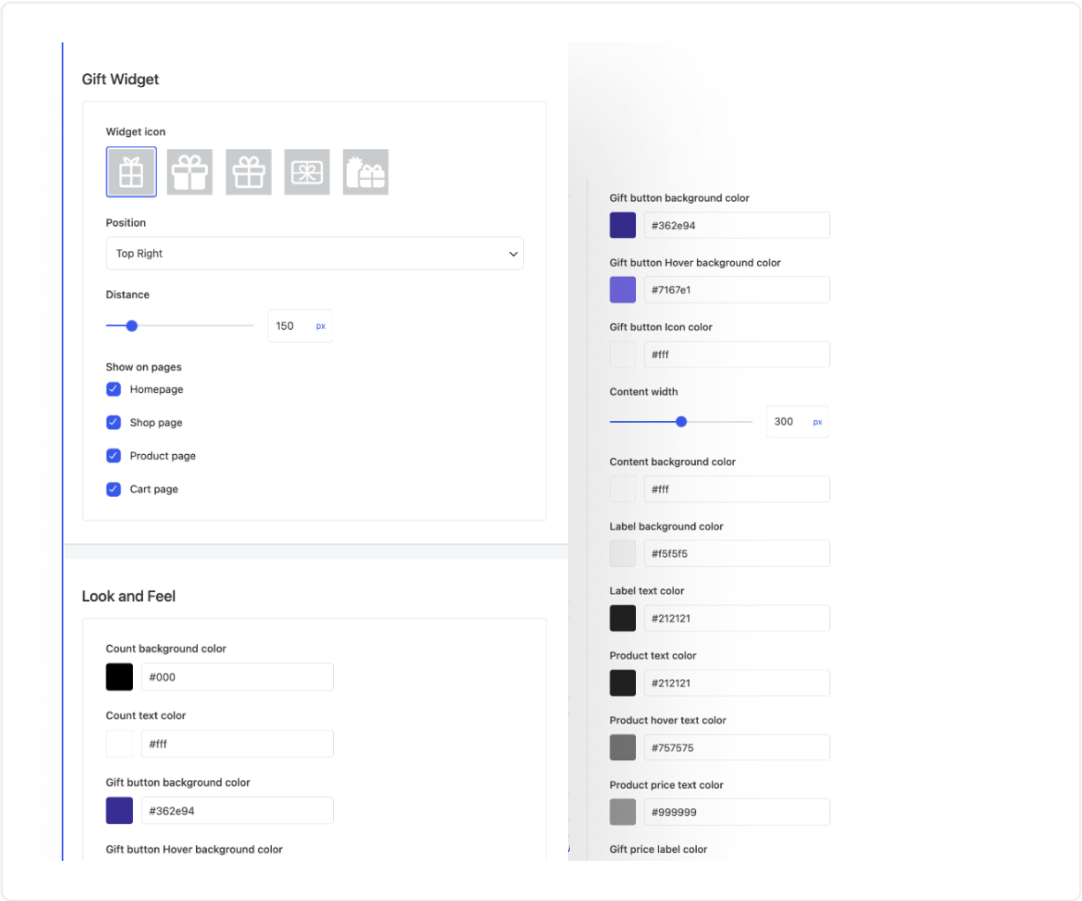Open the Count text color white swatch

click(119, 744)
